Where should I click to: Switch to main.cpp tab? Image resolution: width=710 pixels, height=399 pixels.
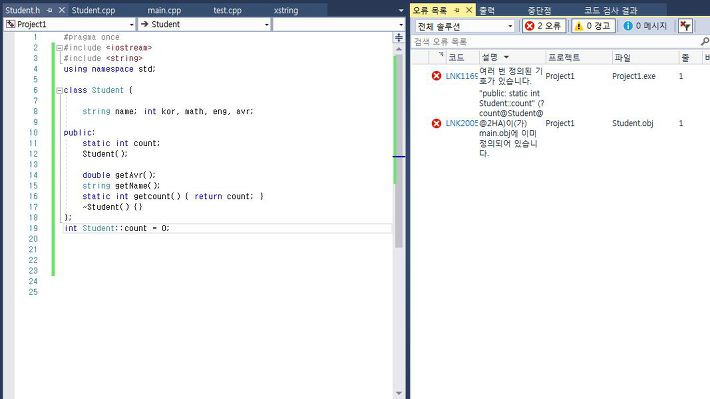[164, 10]
